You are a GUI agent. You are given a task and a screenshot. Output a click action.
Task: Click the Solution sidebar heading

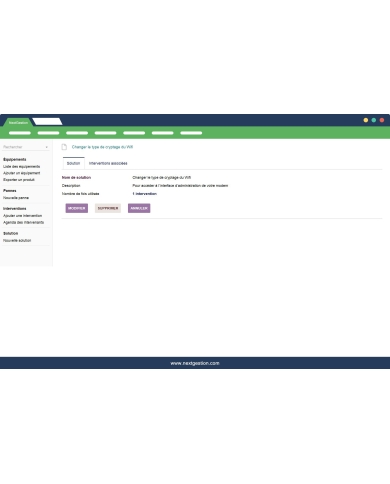tap(11, 233)
